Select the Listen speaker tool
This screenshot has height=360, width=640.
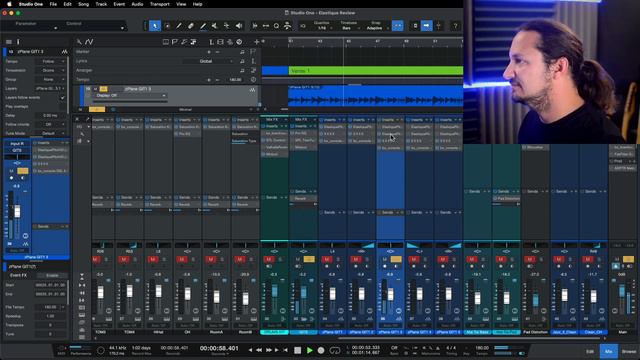[239, 26]
